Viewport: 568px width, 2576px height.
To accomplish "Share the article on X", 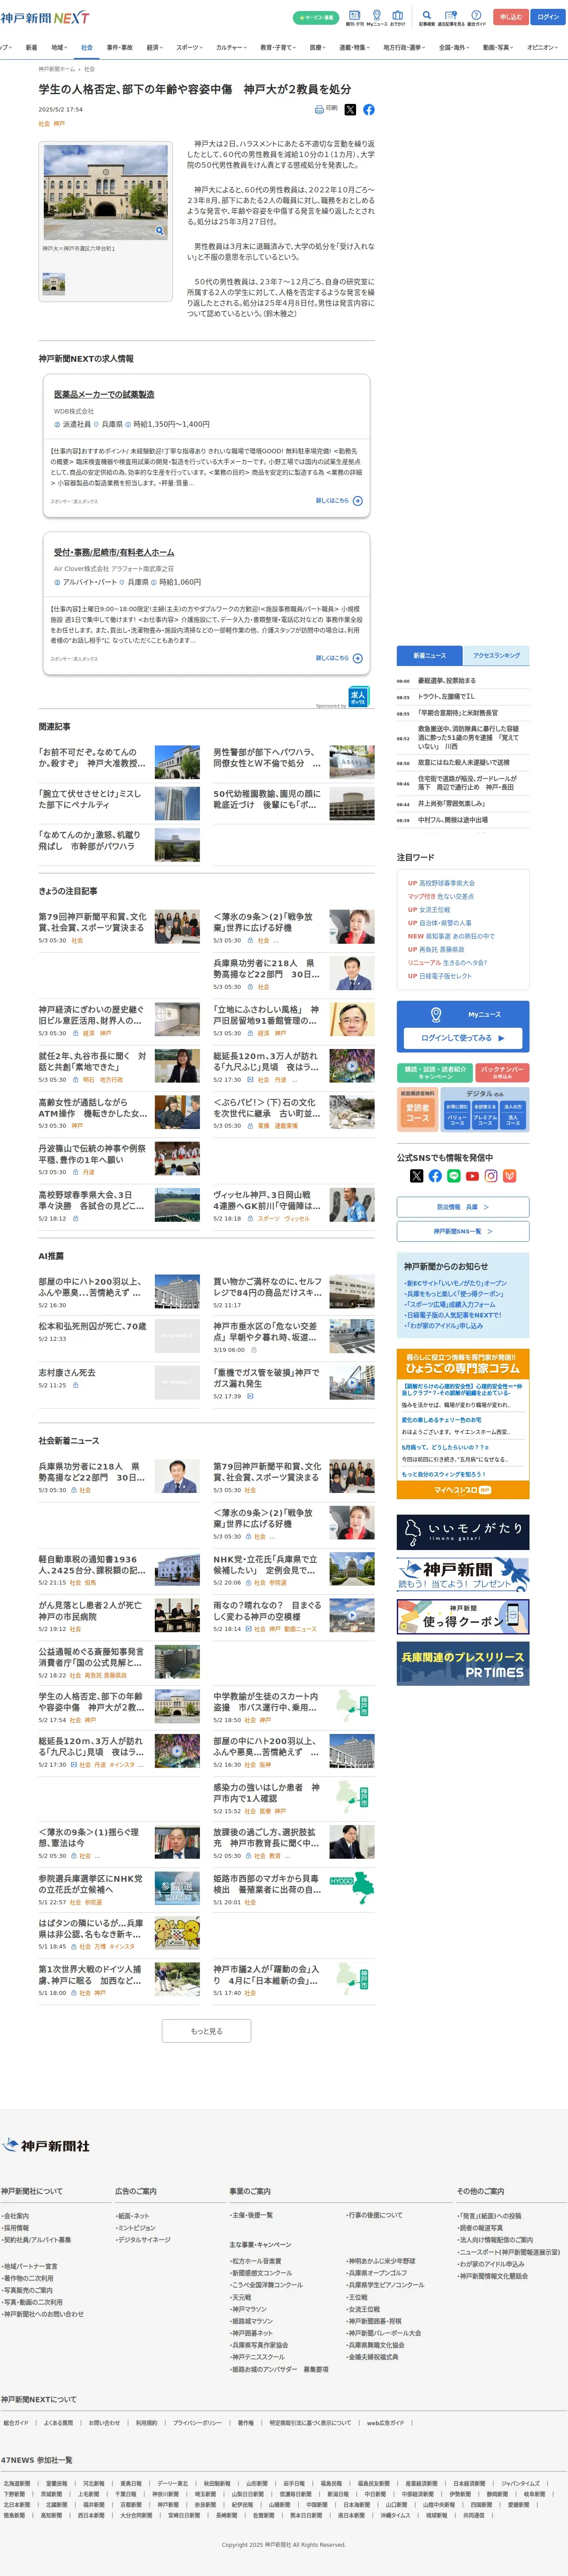I will point(350,110).
